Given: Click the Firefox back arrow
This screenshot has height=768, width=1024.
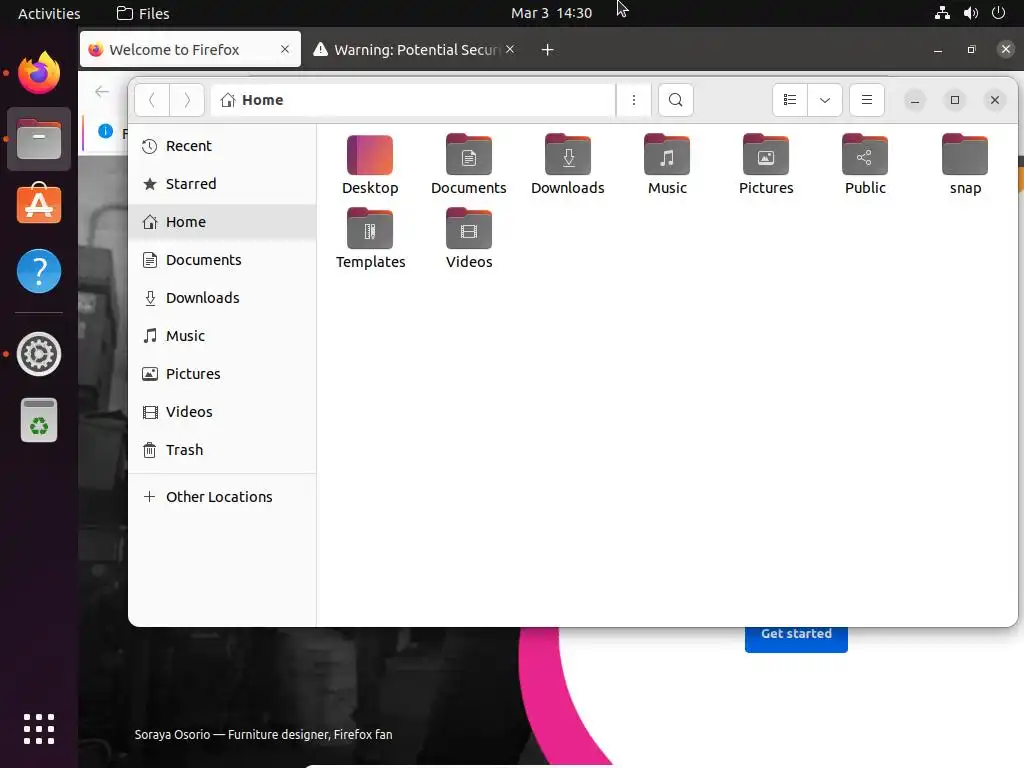Looking at the screenshot, I should point(102,91).
